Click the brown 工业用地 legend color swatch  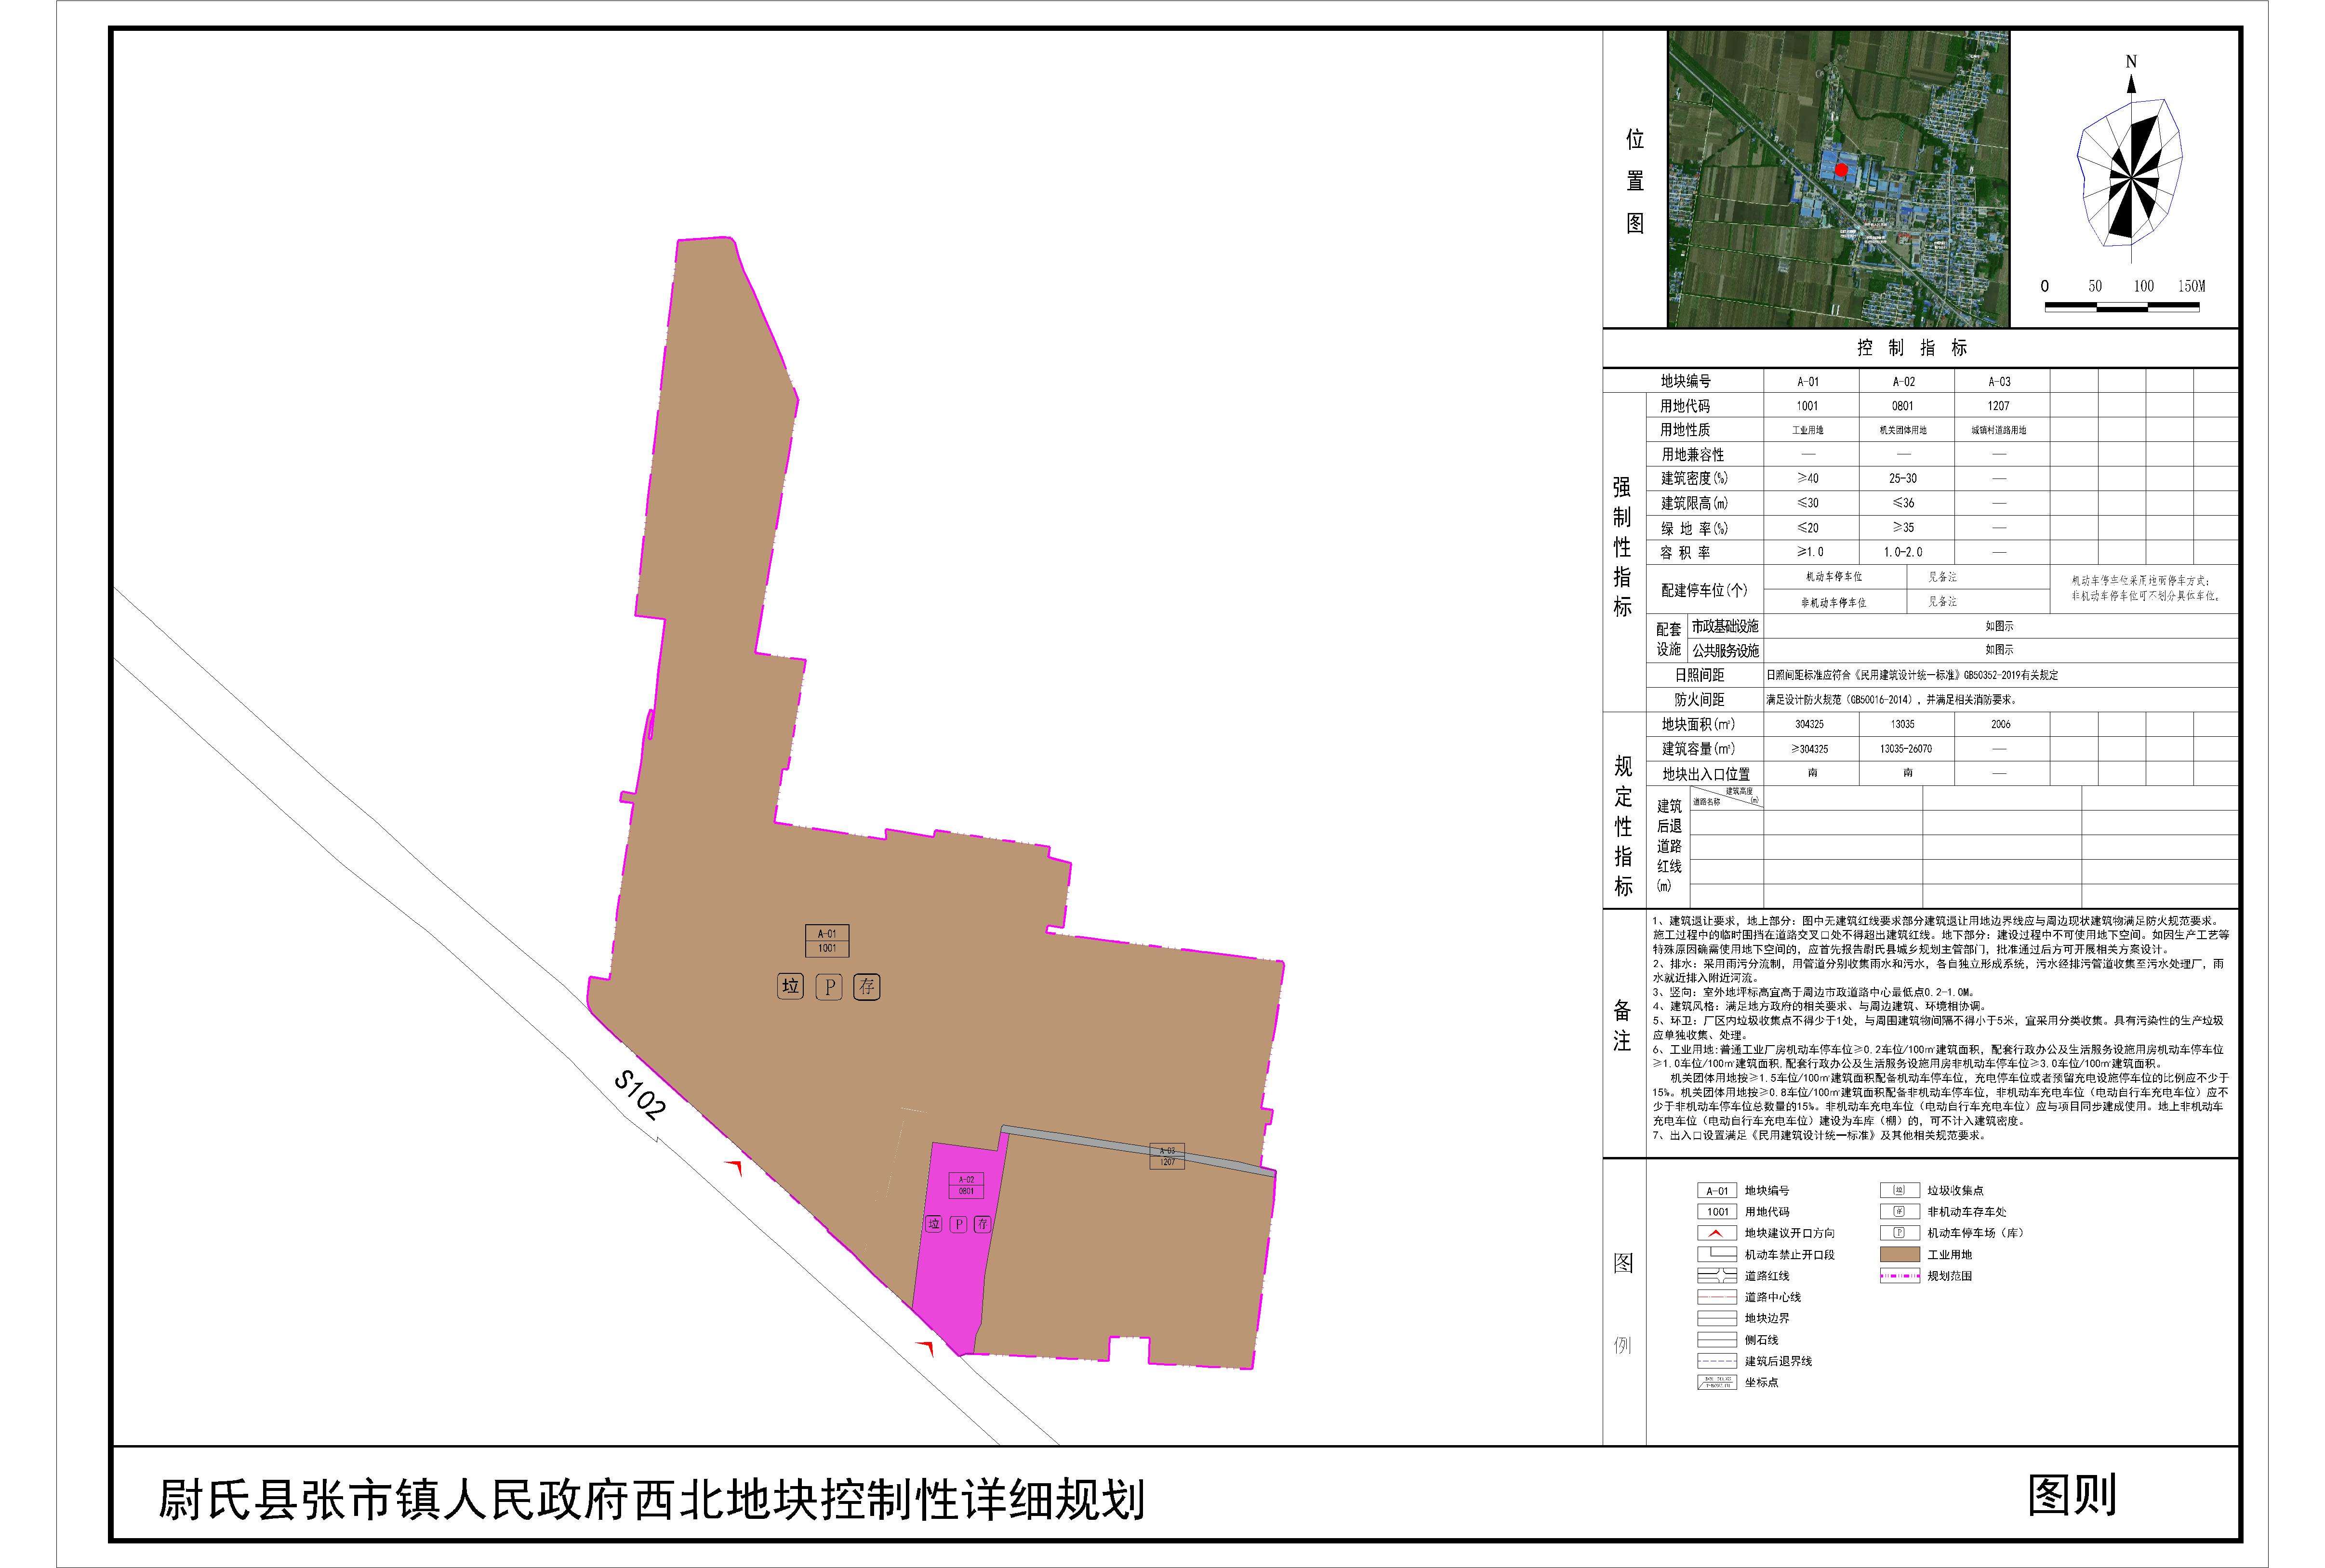click(1899, 1254)
